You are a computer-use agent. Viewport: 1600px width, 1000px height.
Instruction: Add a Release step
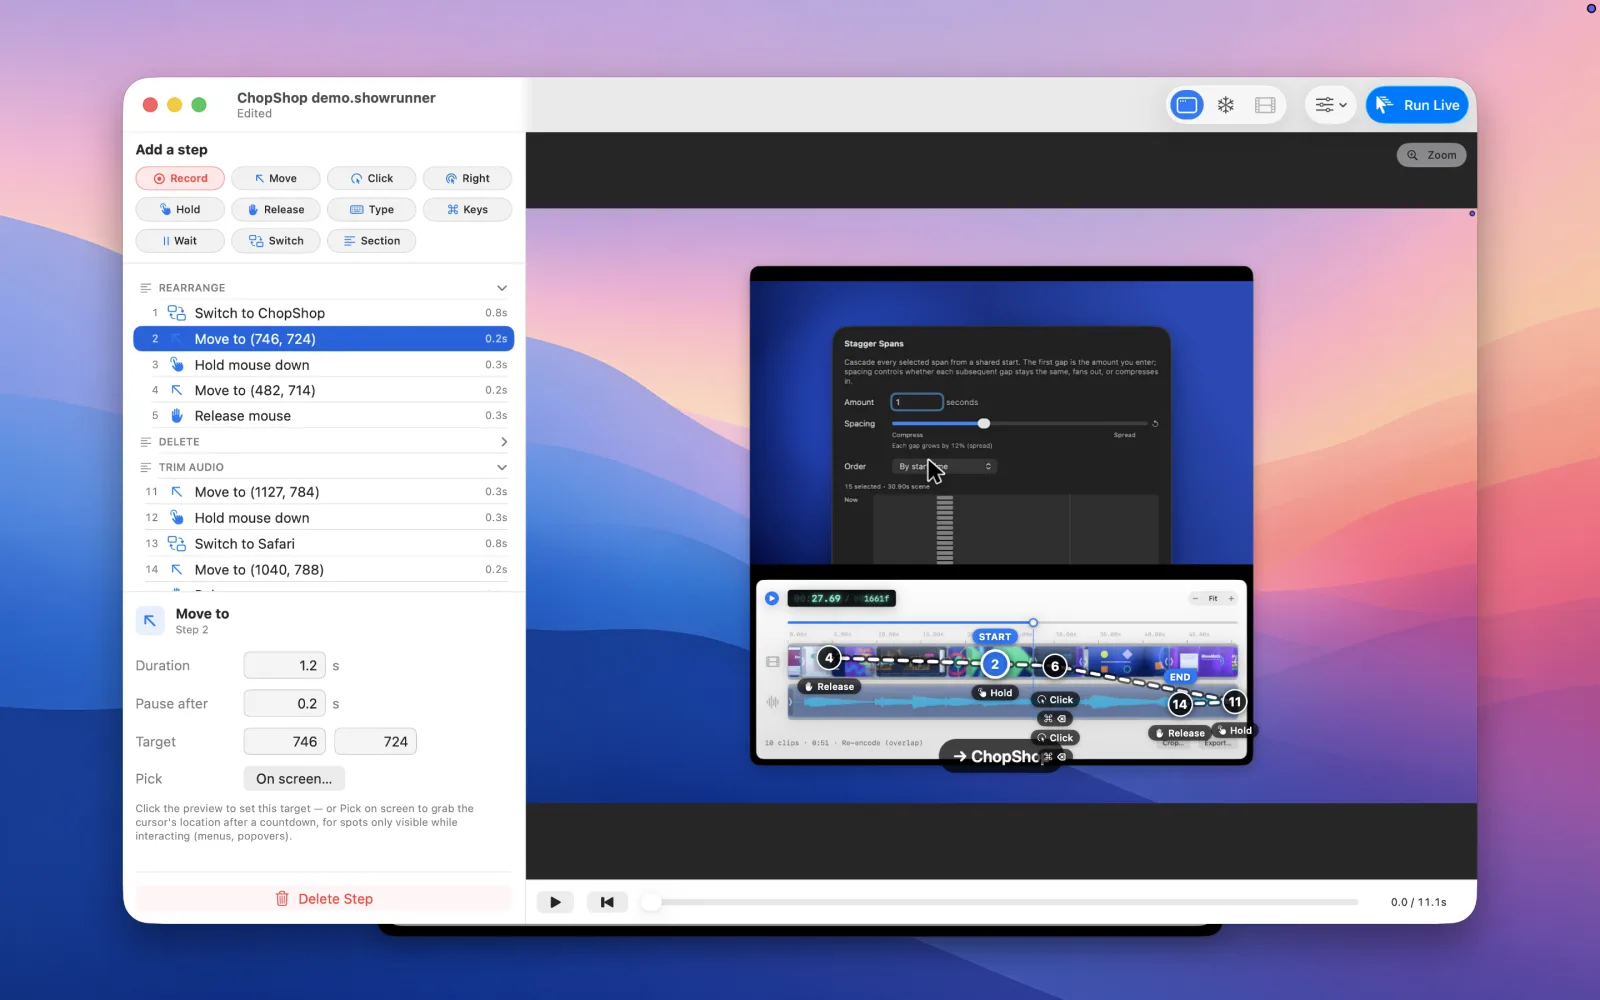(276, 209)
